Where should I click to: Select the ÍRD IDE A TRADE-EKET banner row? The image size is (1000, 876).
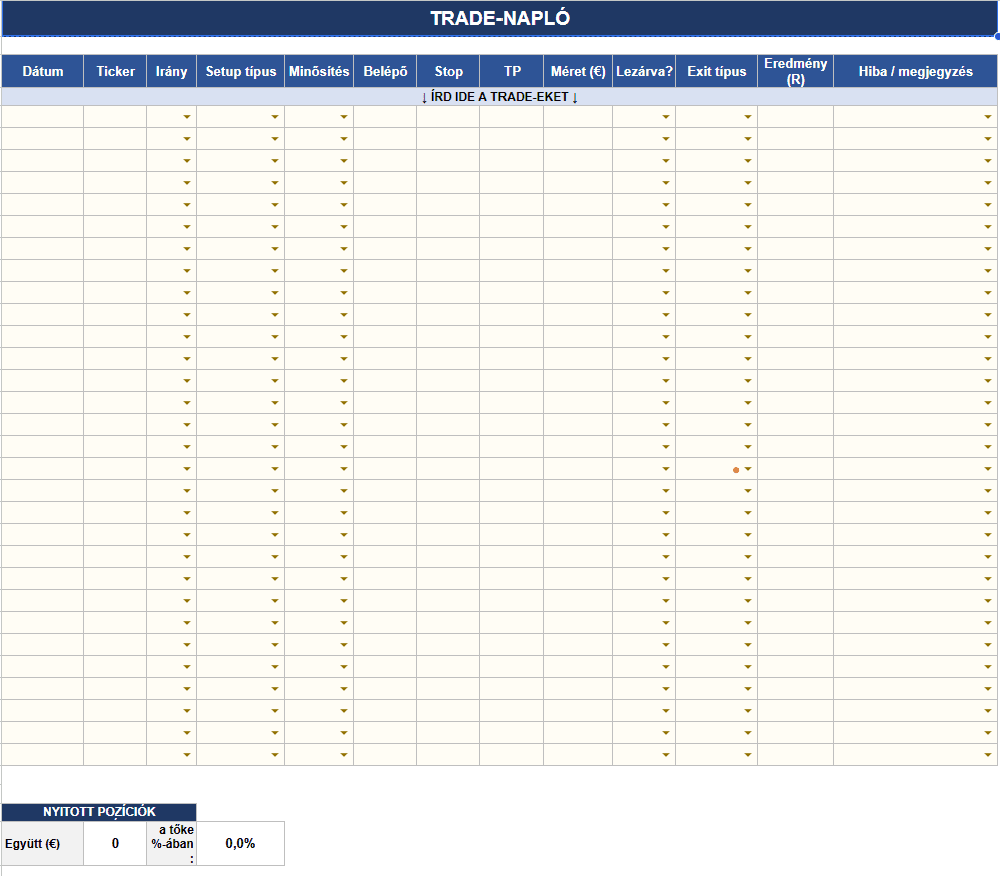click(499, 97)
